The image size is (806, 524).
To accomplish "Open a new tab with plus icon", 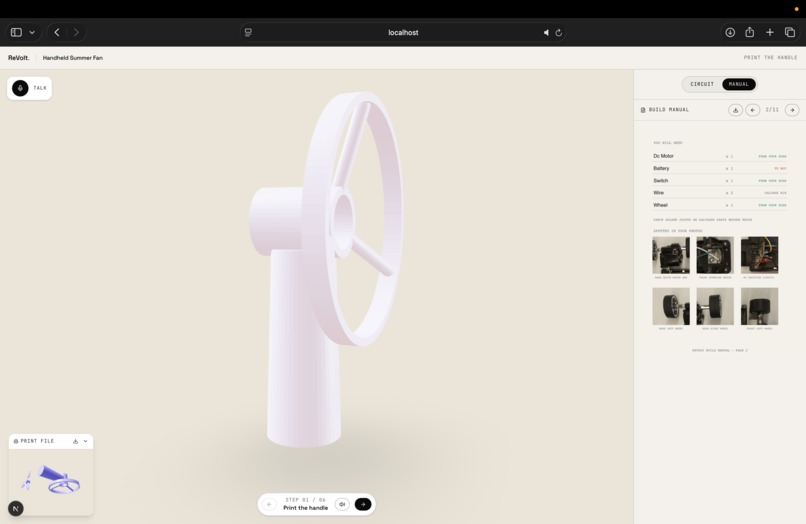I will tap(770, 32).
